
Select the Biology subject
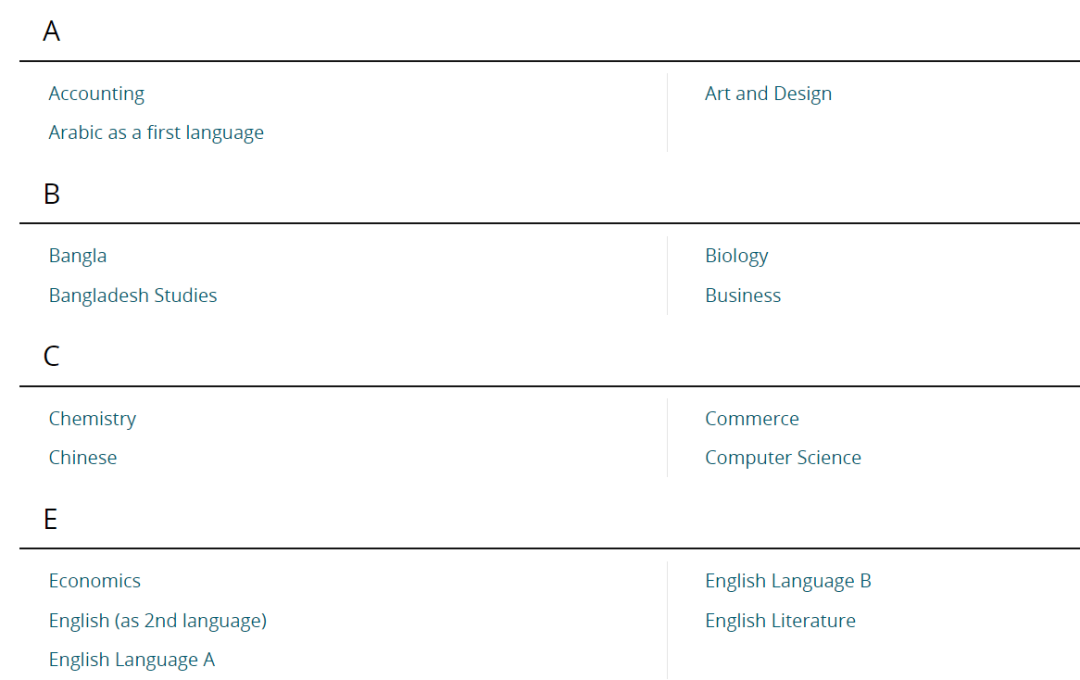736,256
